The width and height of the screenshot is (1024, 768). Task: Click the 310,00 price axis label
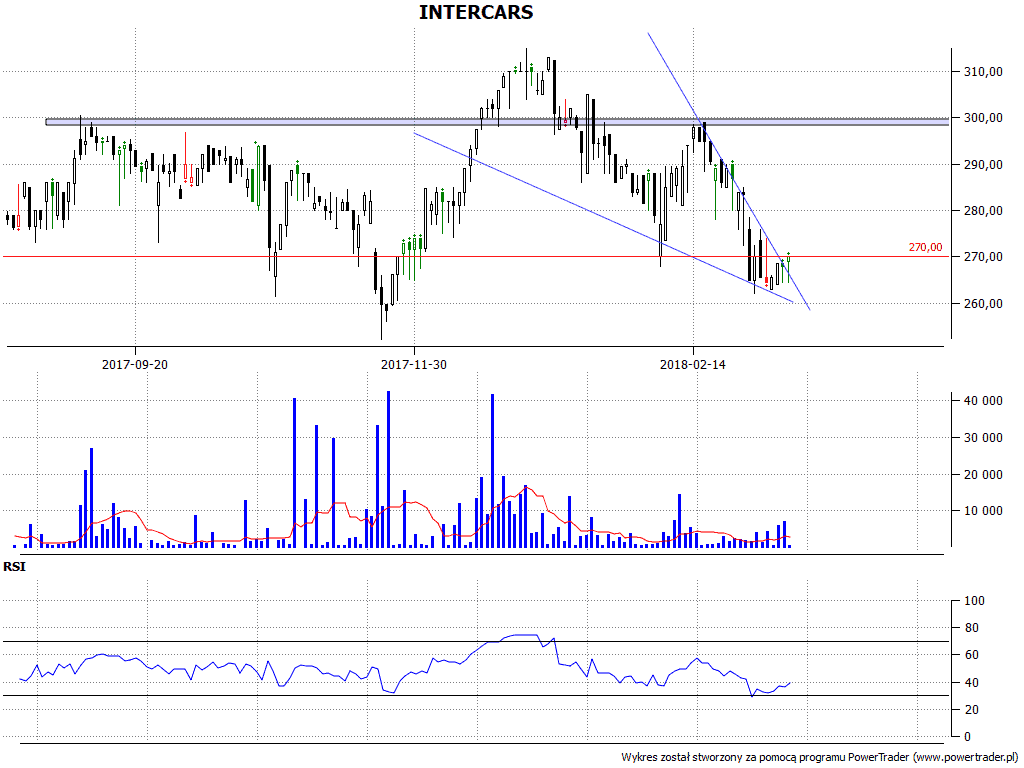pos(984,71)
